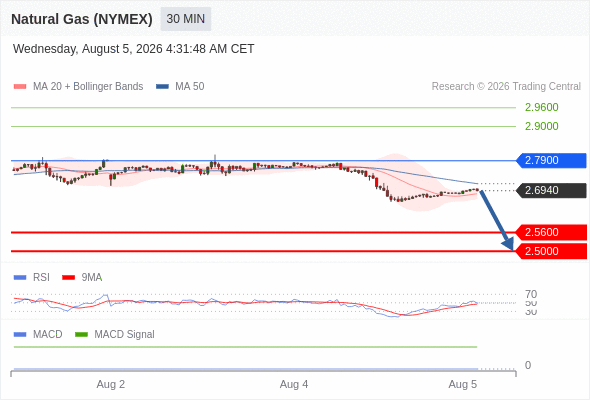Click the MACD Signal legend label
Viewport: 590px width, 400px height.
[125, 335]
